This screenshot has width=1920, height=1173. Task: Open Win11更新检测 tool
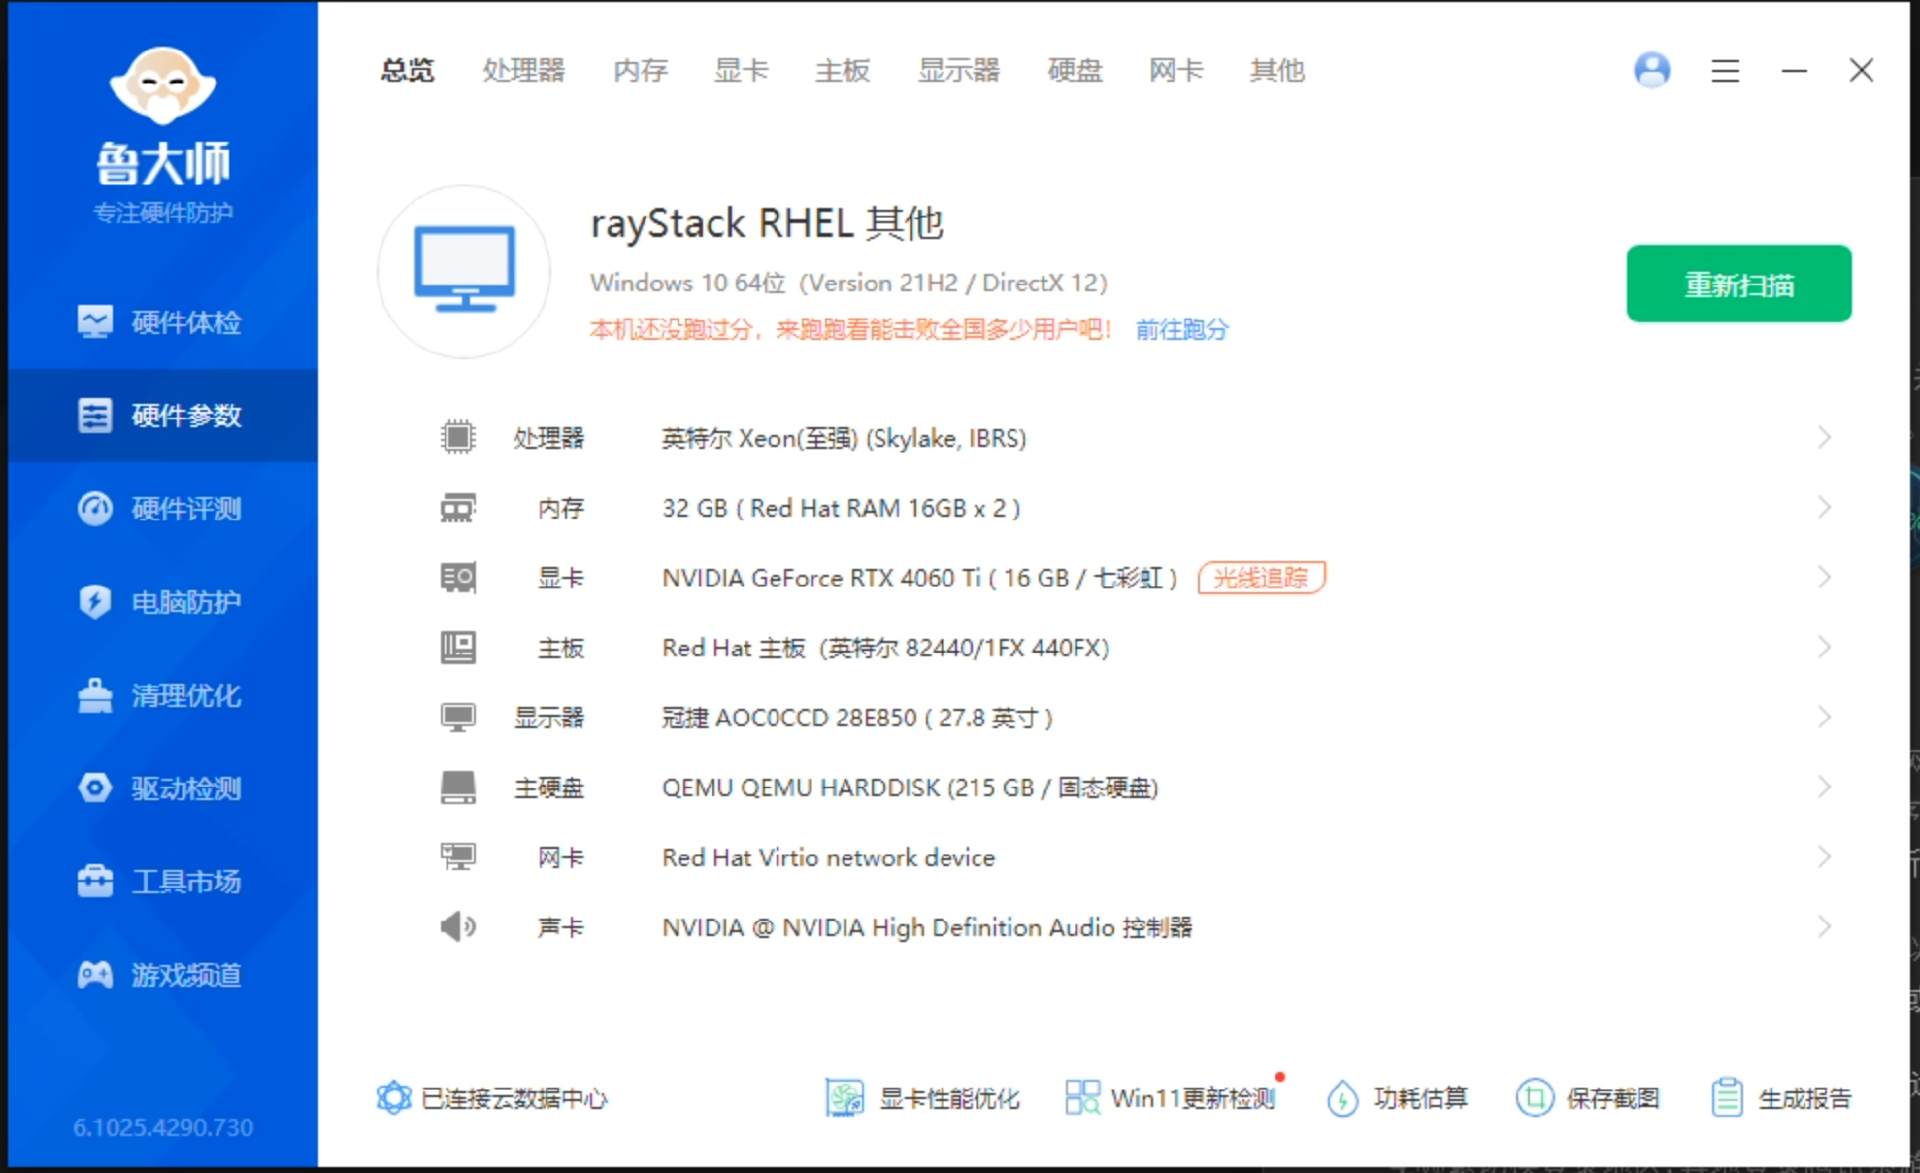click(1171, 1098)
